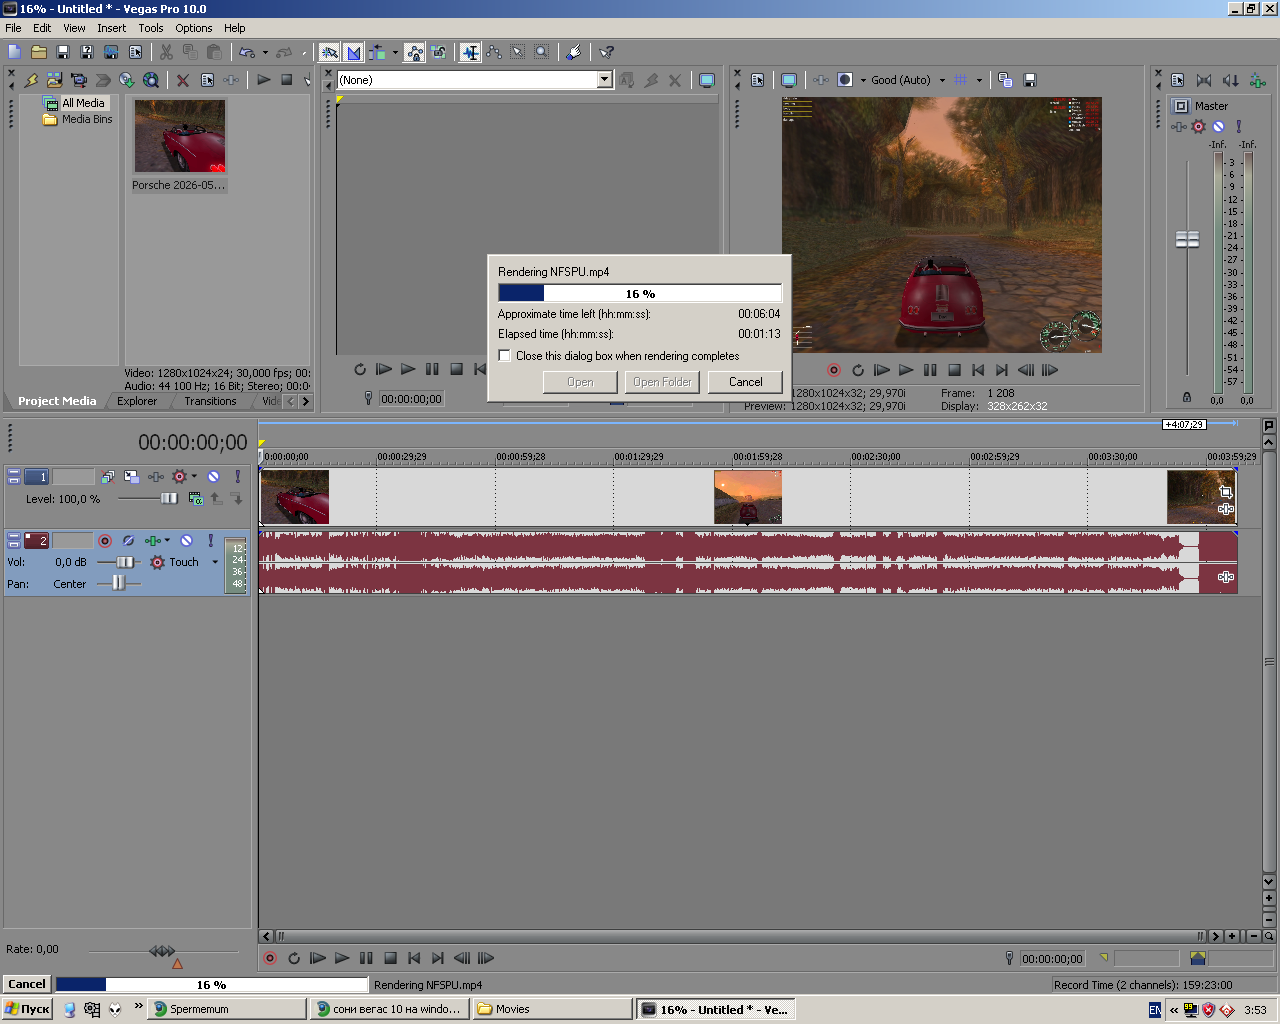Switch to Movies folder in taskbar
1280x1024 pixels.
coord(552,1009)
